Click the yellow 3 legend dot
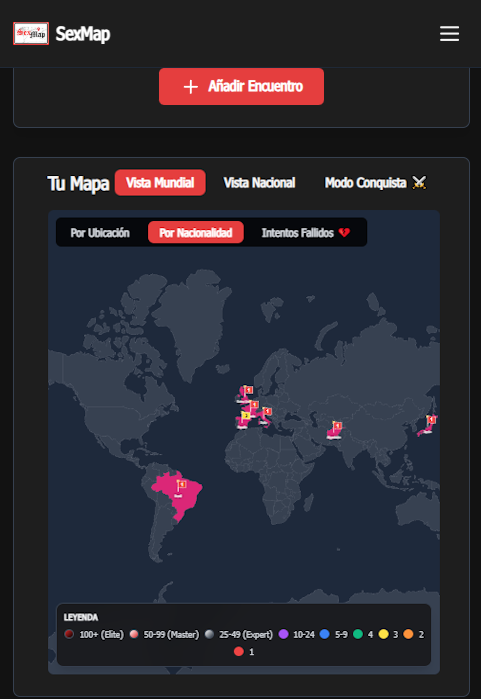This screenshot has height=699, width=481. (x=383, y=634)
